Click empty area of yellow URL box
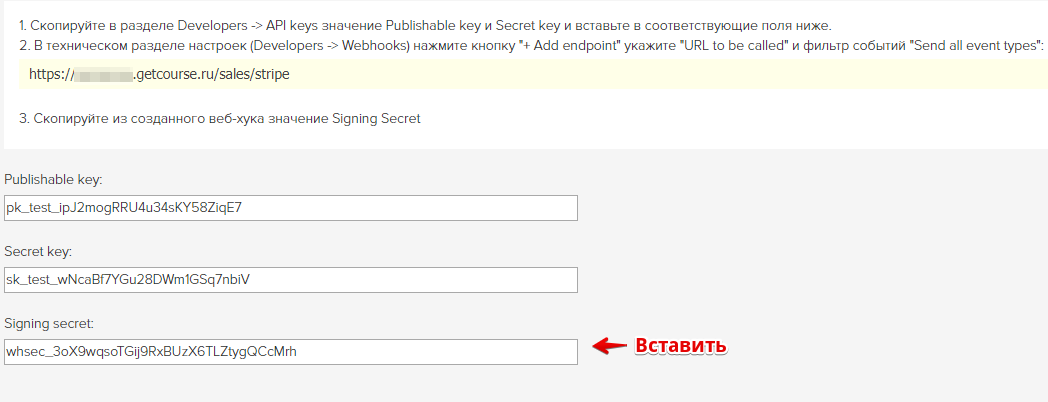Image resolution: width=1048 pixels, height=402 pixels. tap(668, 74)
